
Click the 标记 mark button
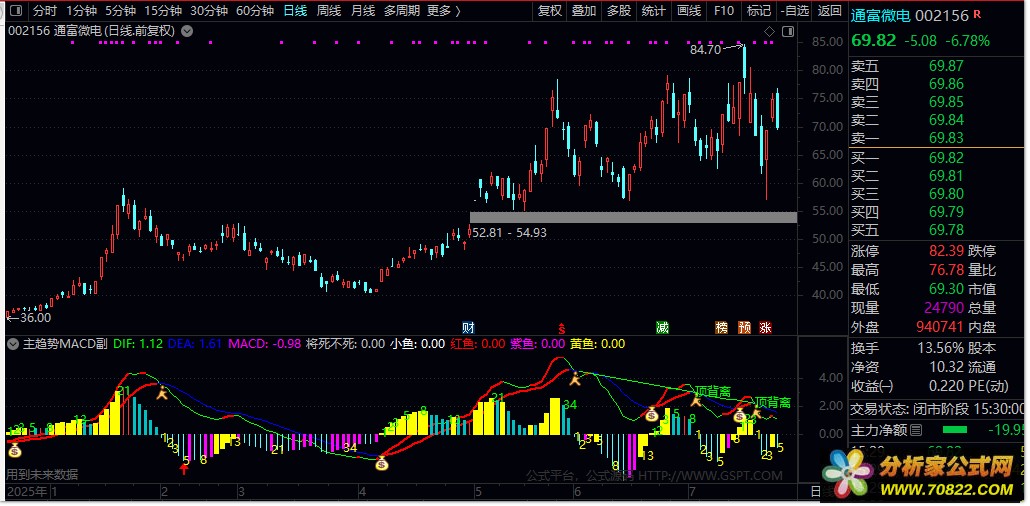[759, 11]
